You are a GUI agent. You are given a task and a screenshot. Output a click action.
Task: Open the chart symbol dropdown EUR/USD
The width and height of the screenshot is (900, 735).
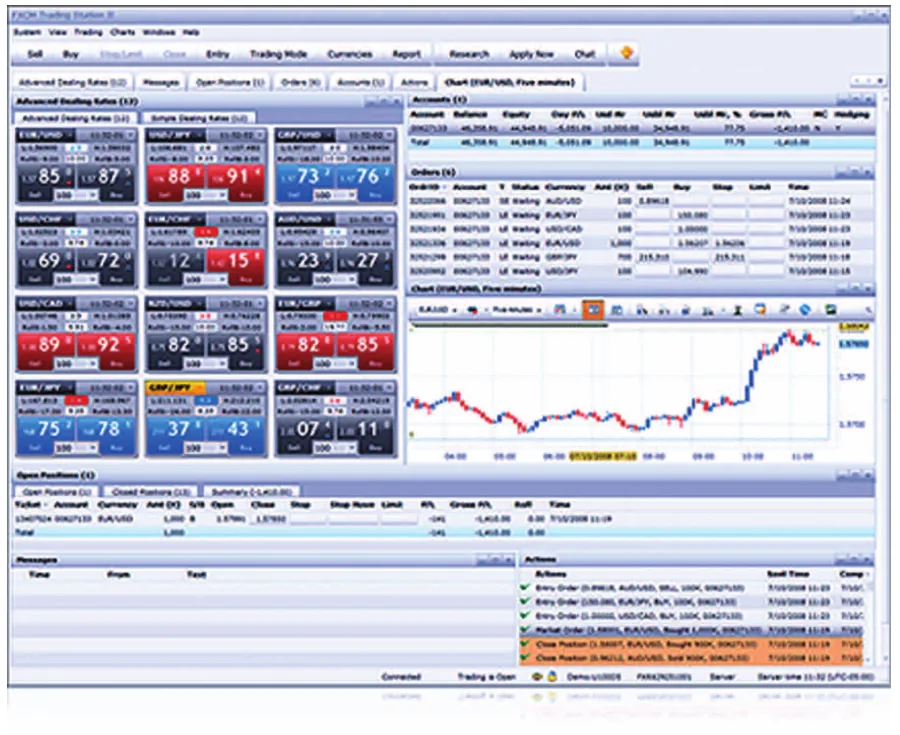(x=437, y=310)
